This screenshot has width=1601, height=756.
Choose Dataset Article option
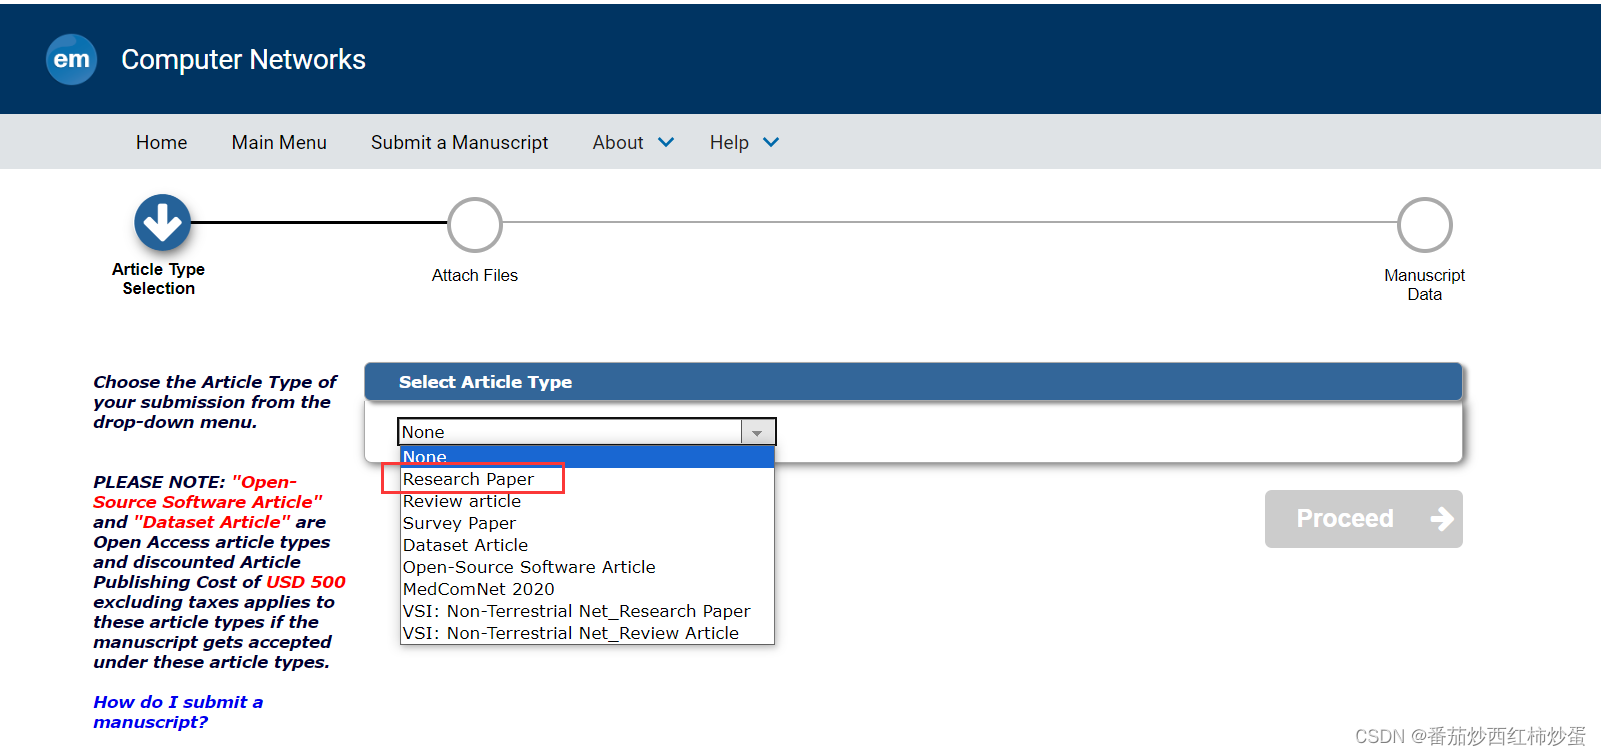tap(587, 545)
